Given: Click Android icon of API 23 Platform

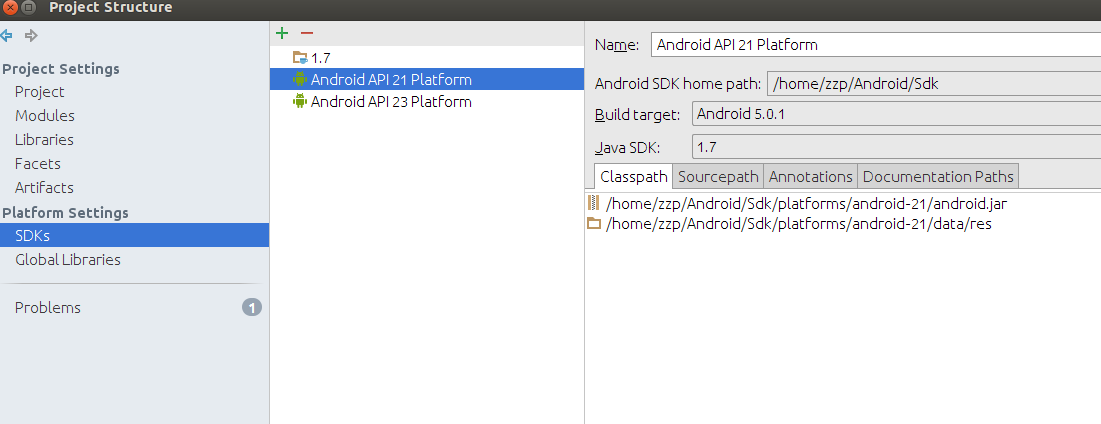Looking at the screenshot, I should (x=300, y=102).
